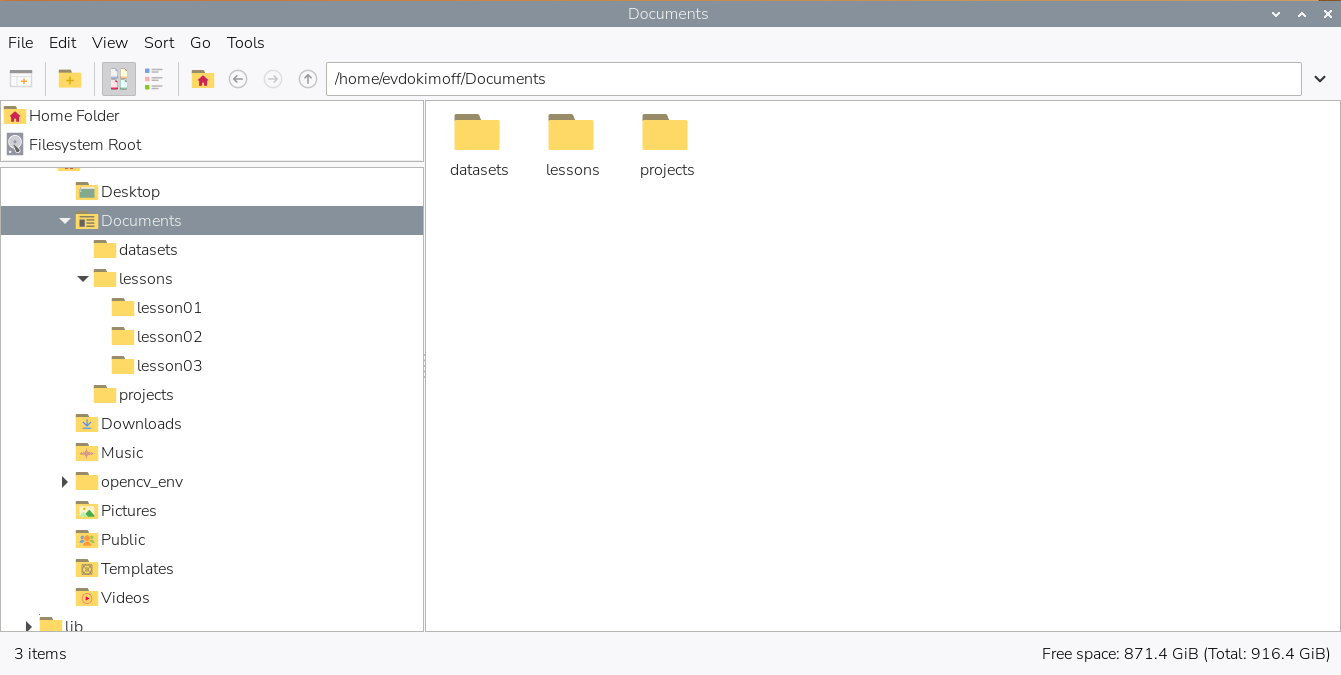This screenshot has height=675, width=1341.
Task: Go back using the left arrow icon
Action: tap(238, 79)
